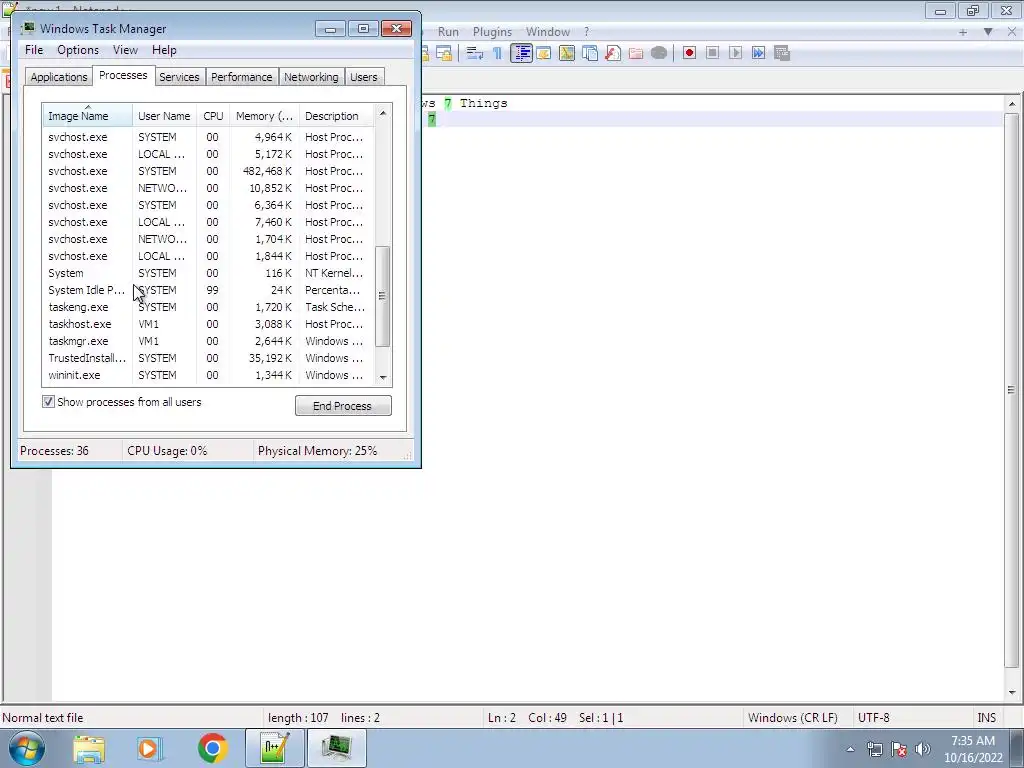This screenshot has width=1024, height=768.
Task: Click the Stop Recording macro icon
Action: 712,54
